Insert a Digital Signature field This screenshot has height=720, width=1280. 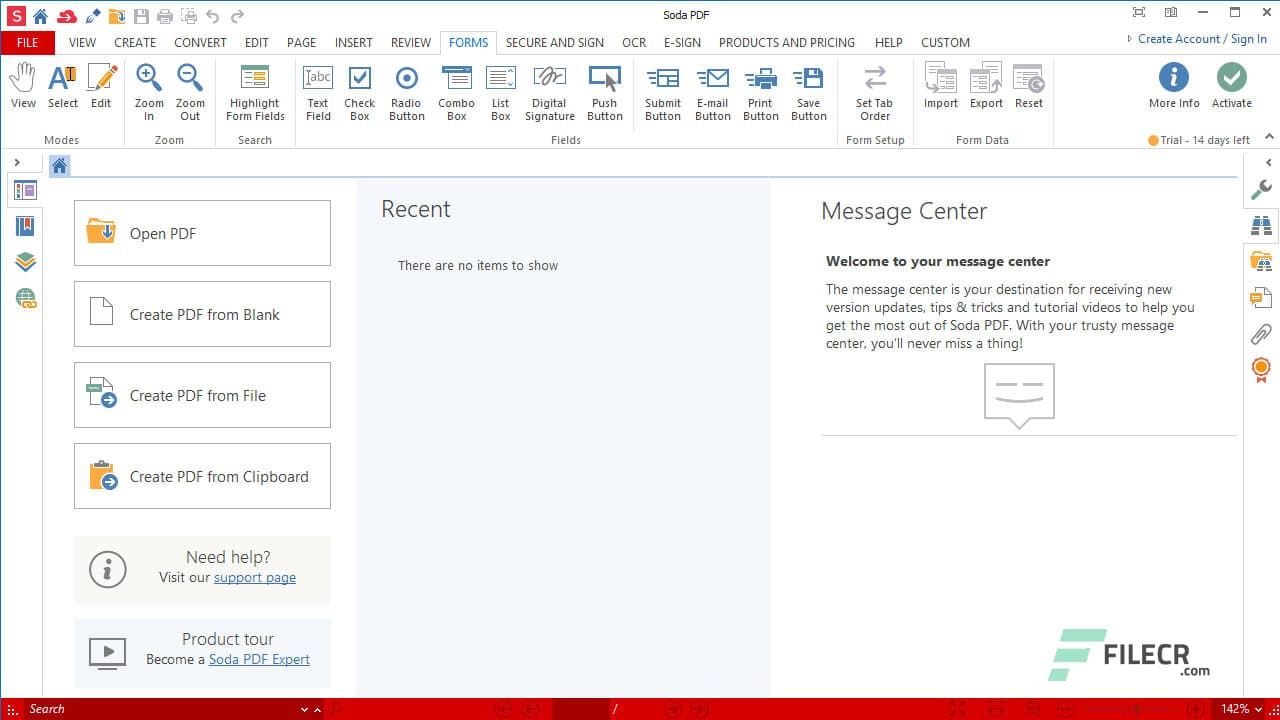(549, 91)
